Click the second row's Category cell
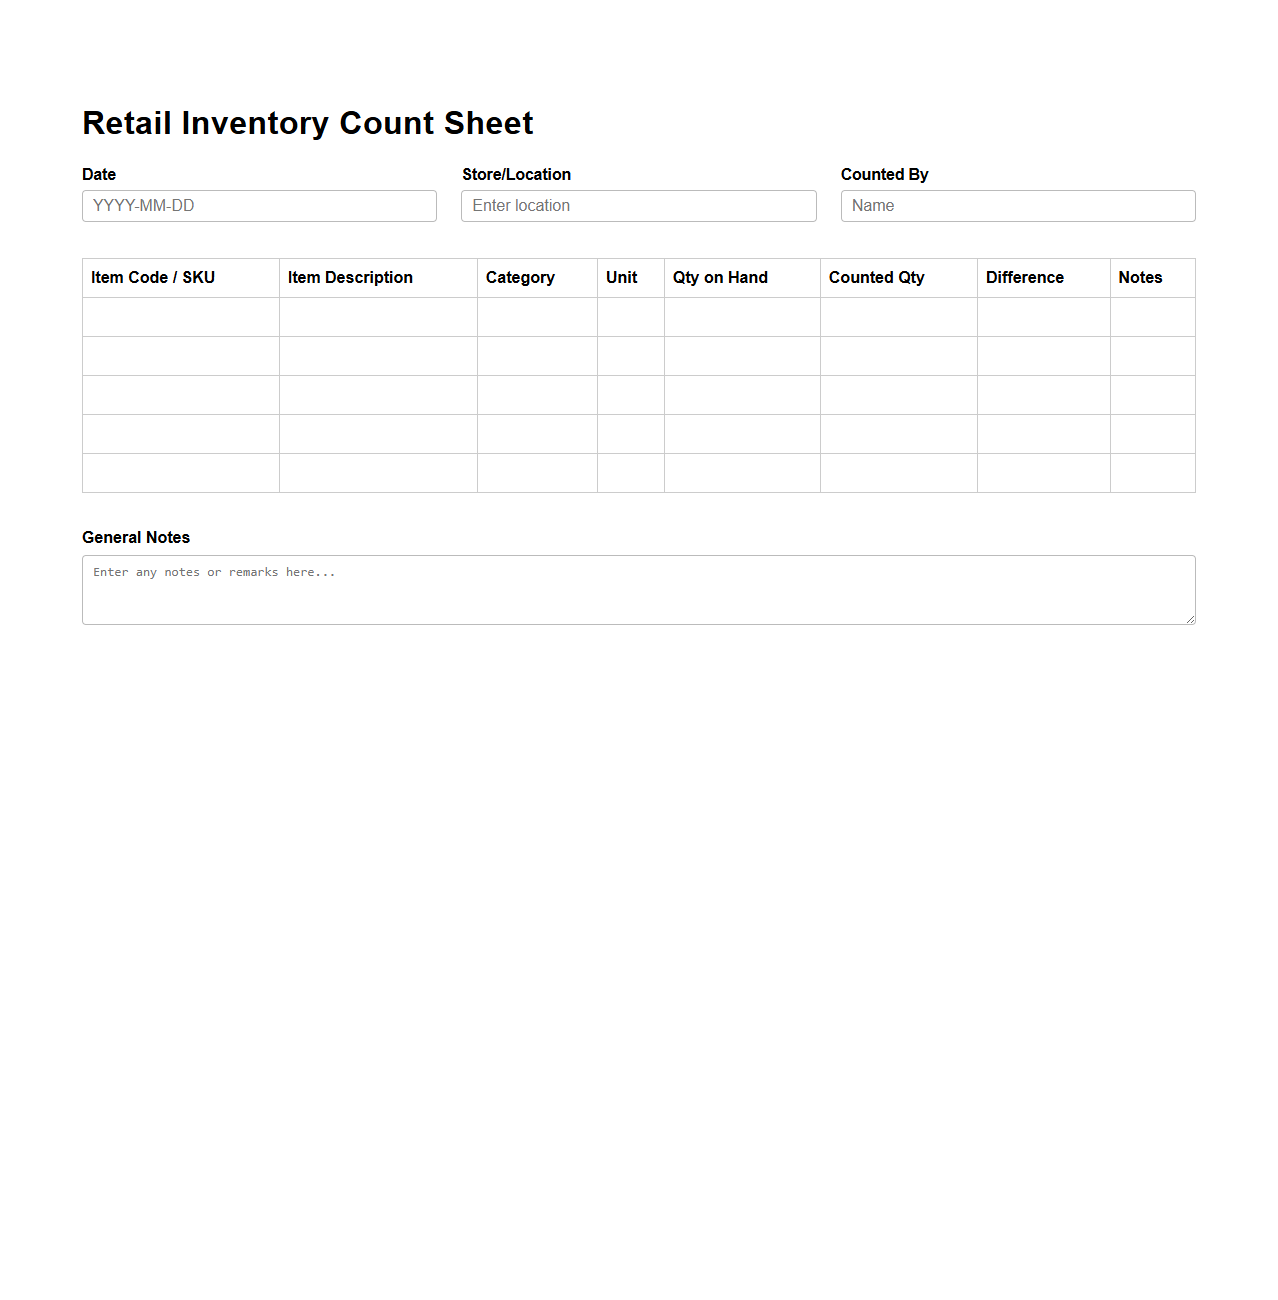This screenshot has height=1300, width=1278. [x=537, y=355]
